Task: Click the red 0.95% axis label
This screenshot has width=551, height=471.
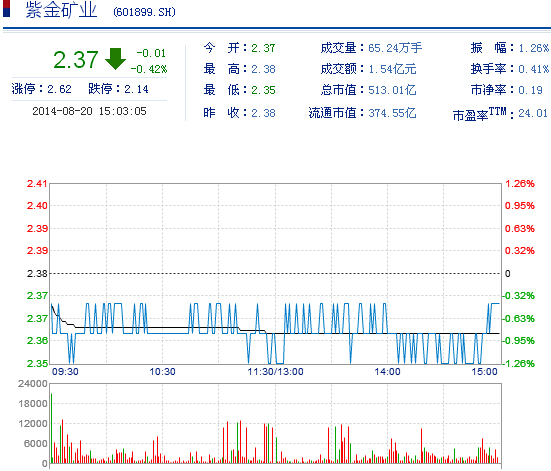Action: [x=520, y=205]
